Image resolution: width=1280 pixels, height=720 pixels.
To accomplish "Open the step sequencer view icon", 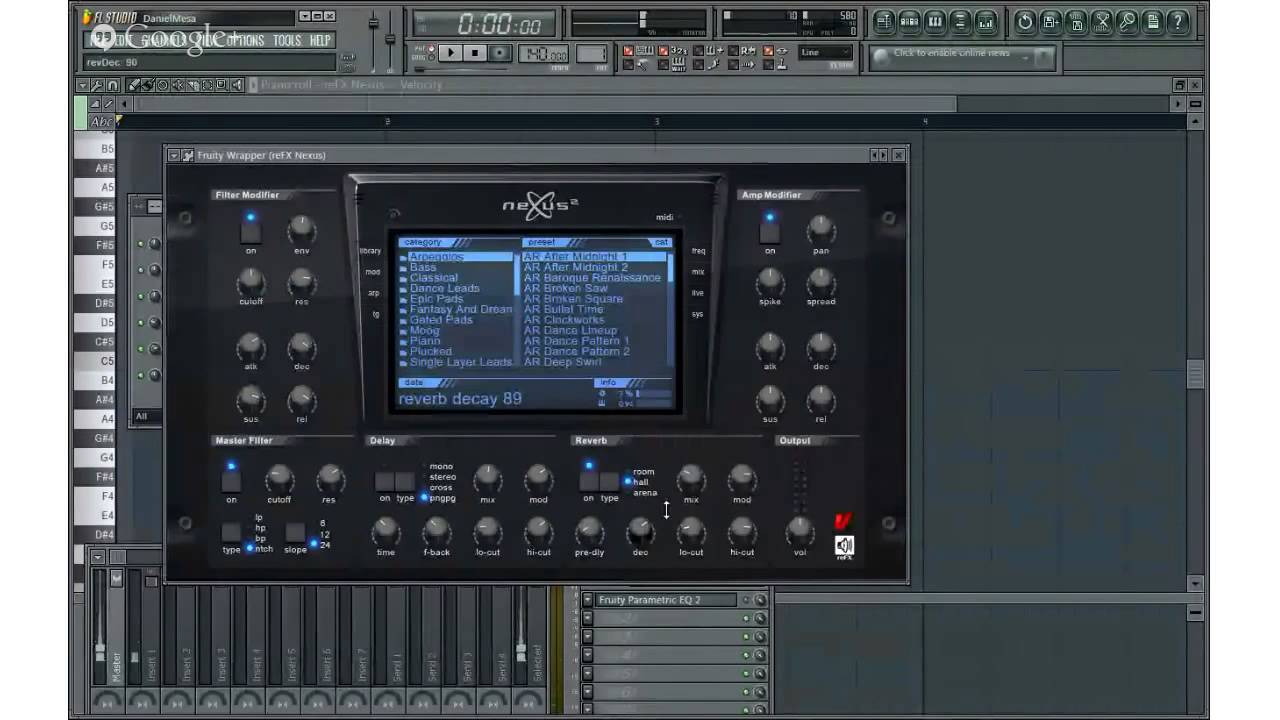I will 909,21.
